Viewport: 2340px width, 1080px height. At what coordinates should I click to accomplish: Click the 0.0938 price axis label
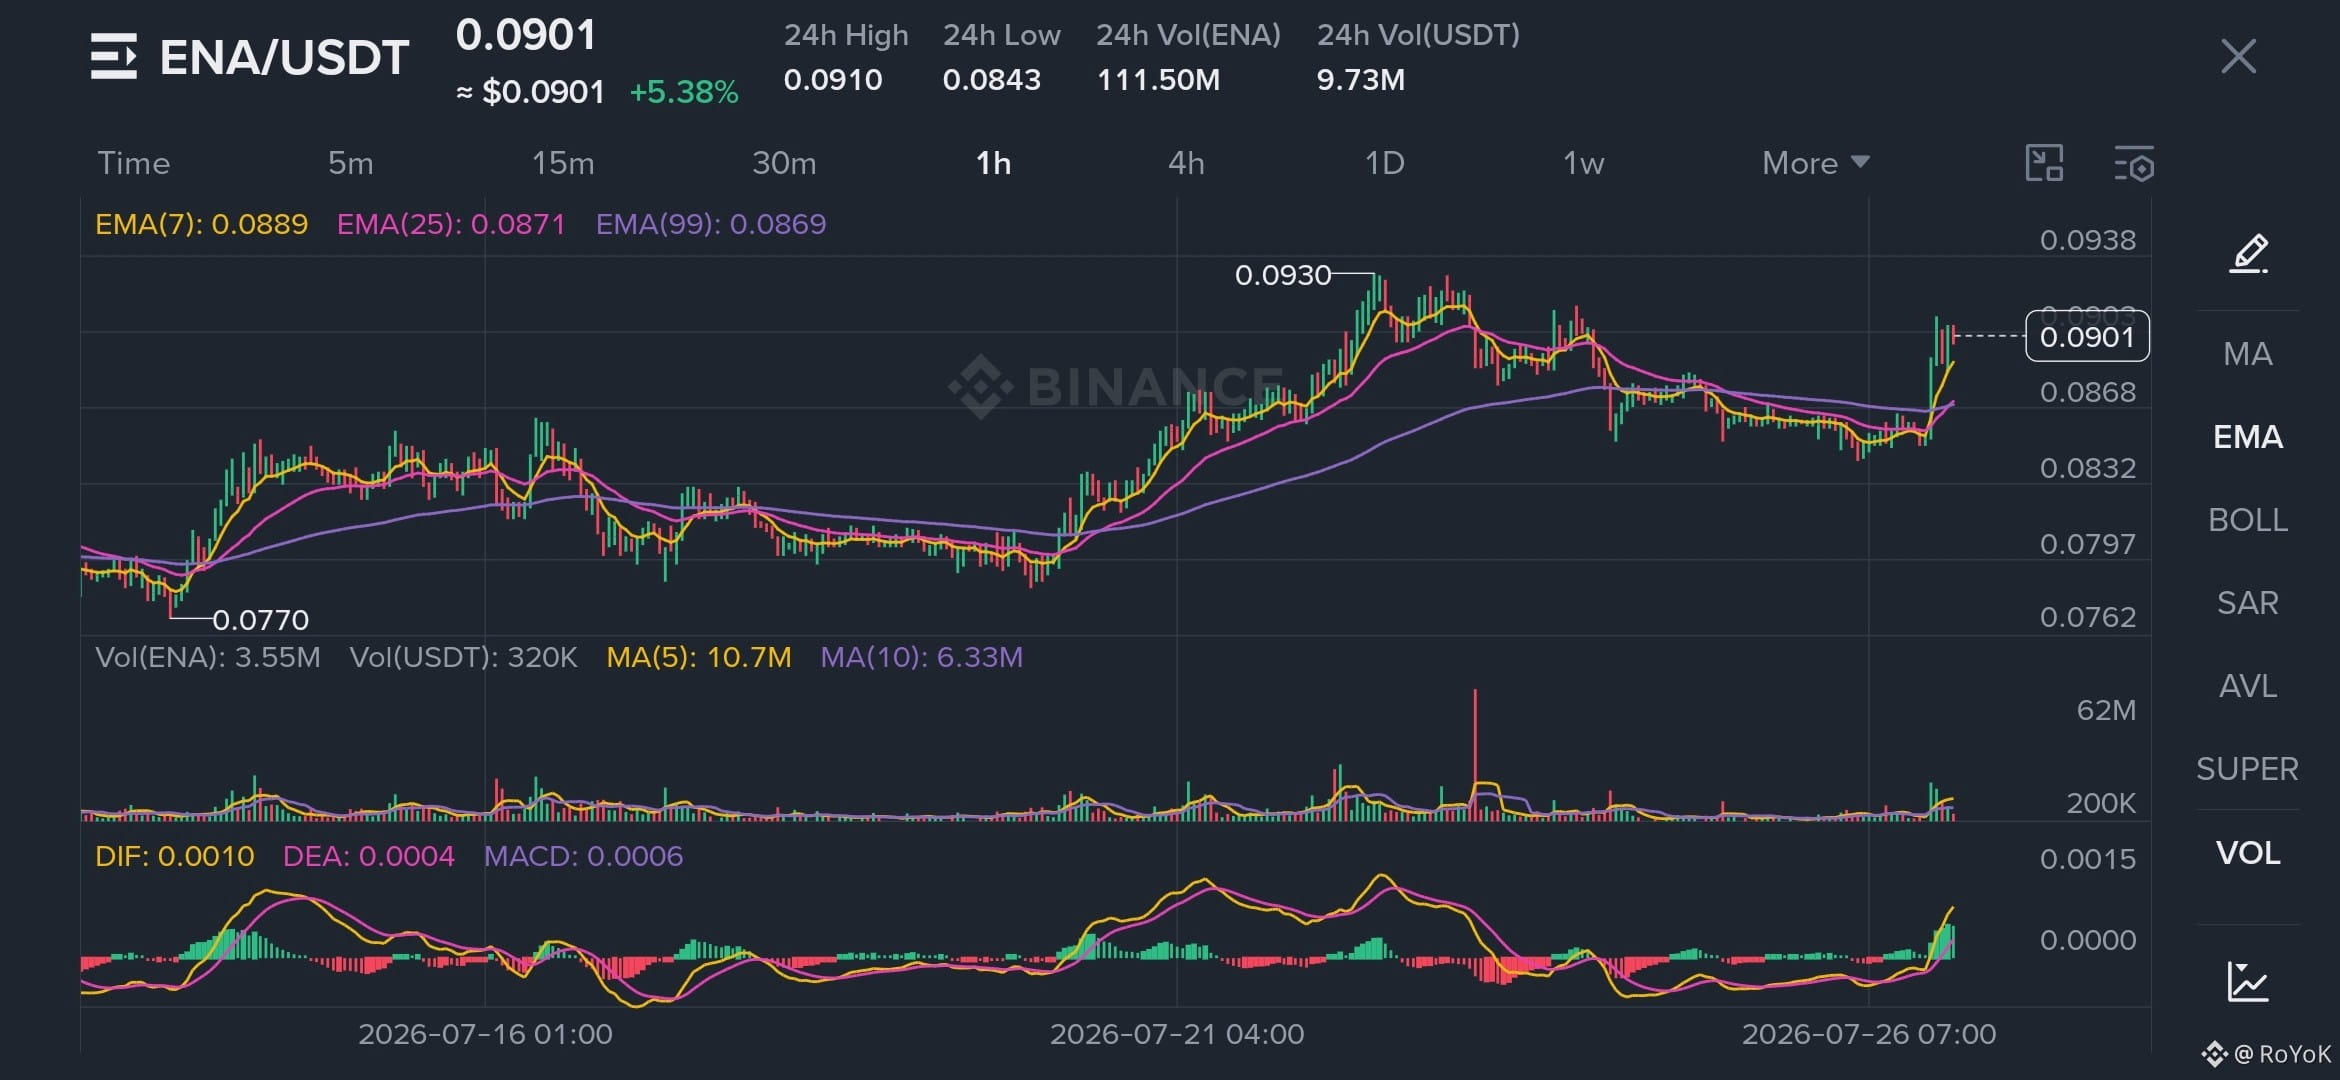[x=2088, y=240]
